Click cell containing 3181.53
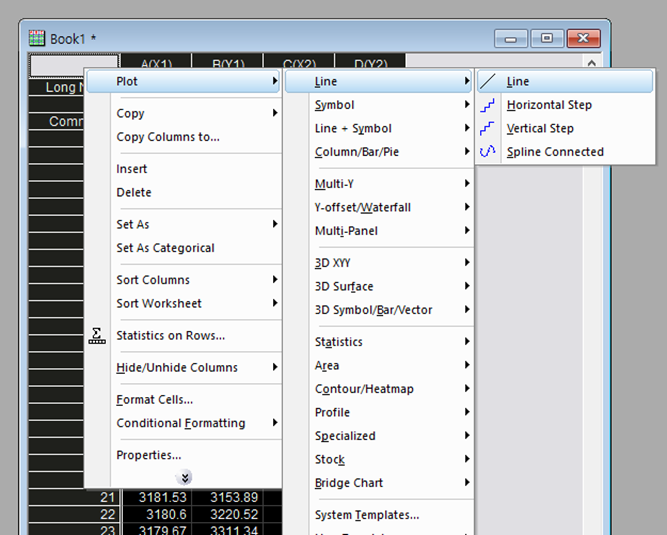This screenshot has height=535, width=667. point(157,498)
